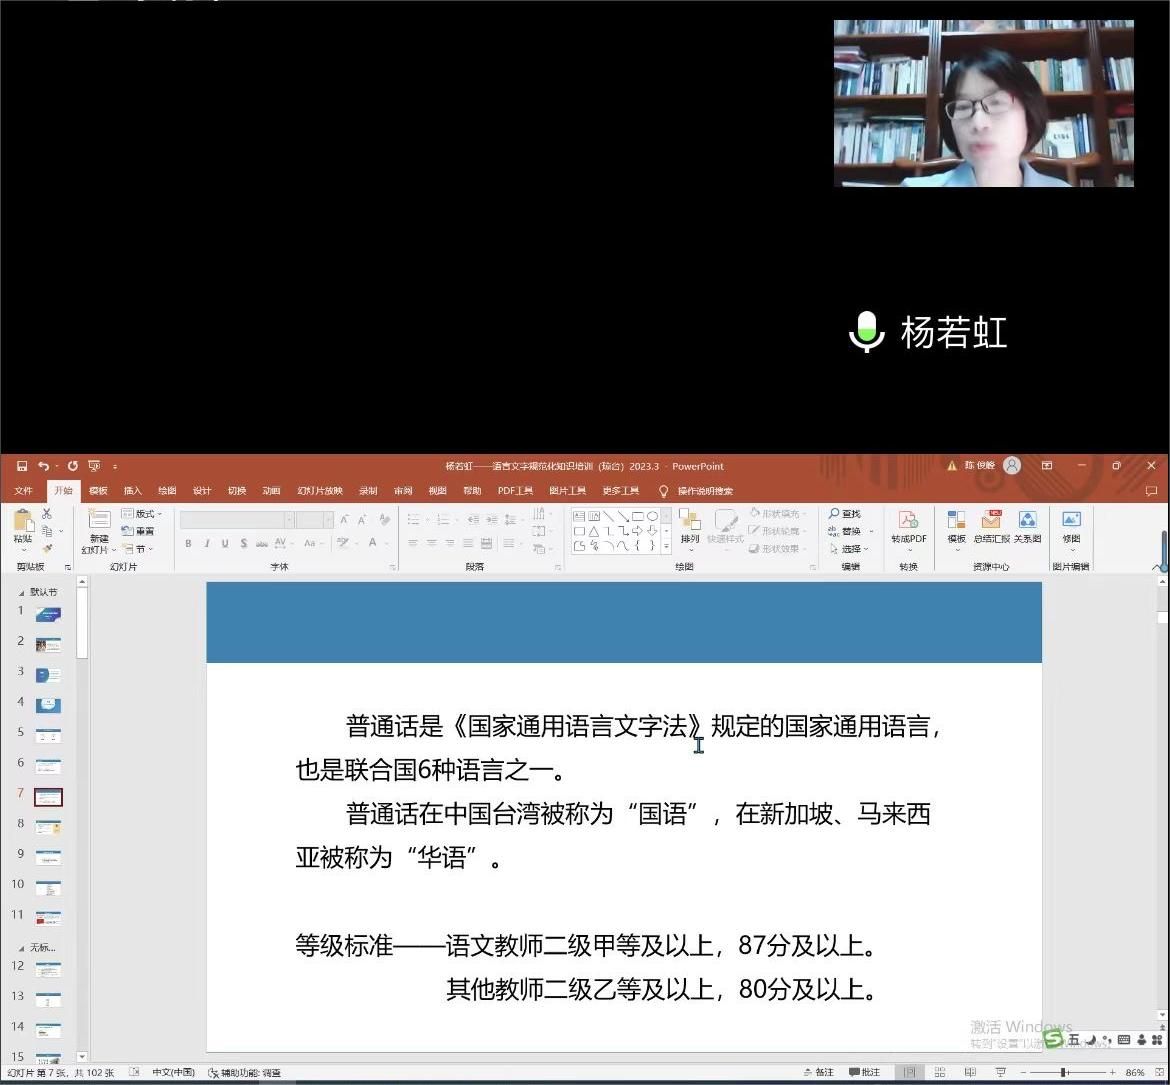1170x1085 pixels.
Task: Expand the 版式 layout dropdown
Action: click(x=143, y=514)
